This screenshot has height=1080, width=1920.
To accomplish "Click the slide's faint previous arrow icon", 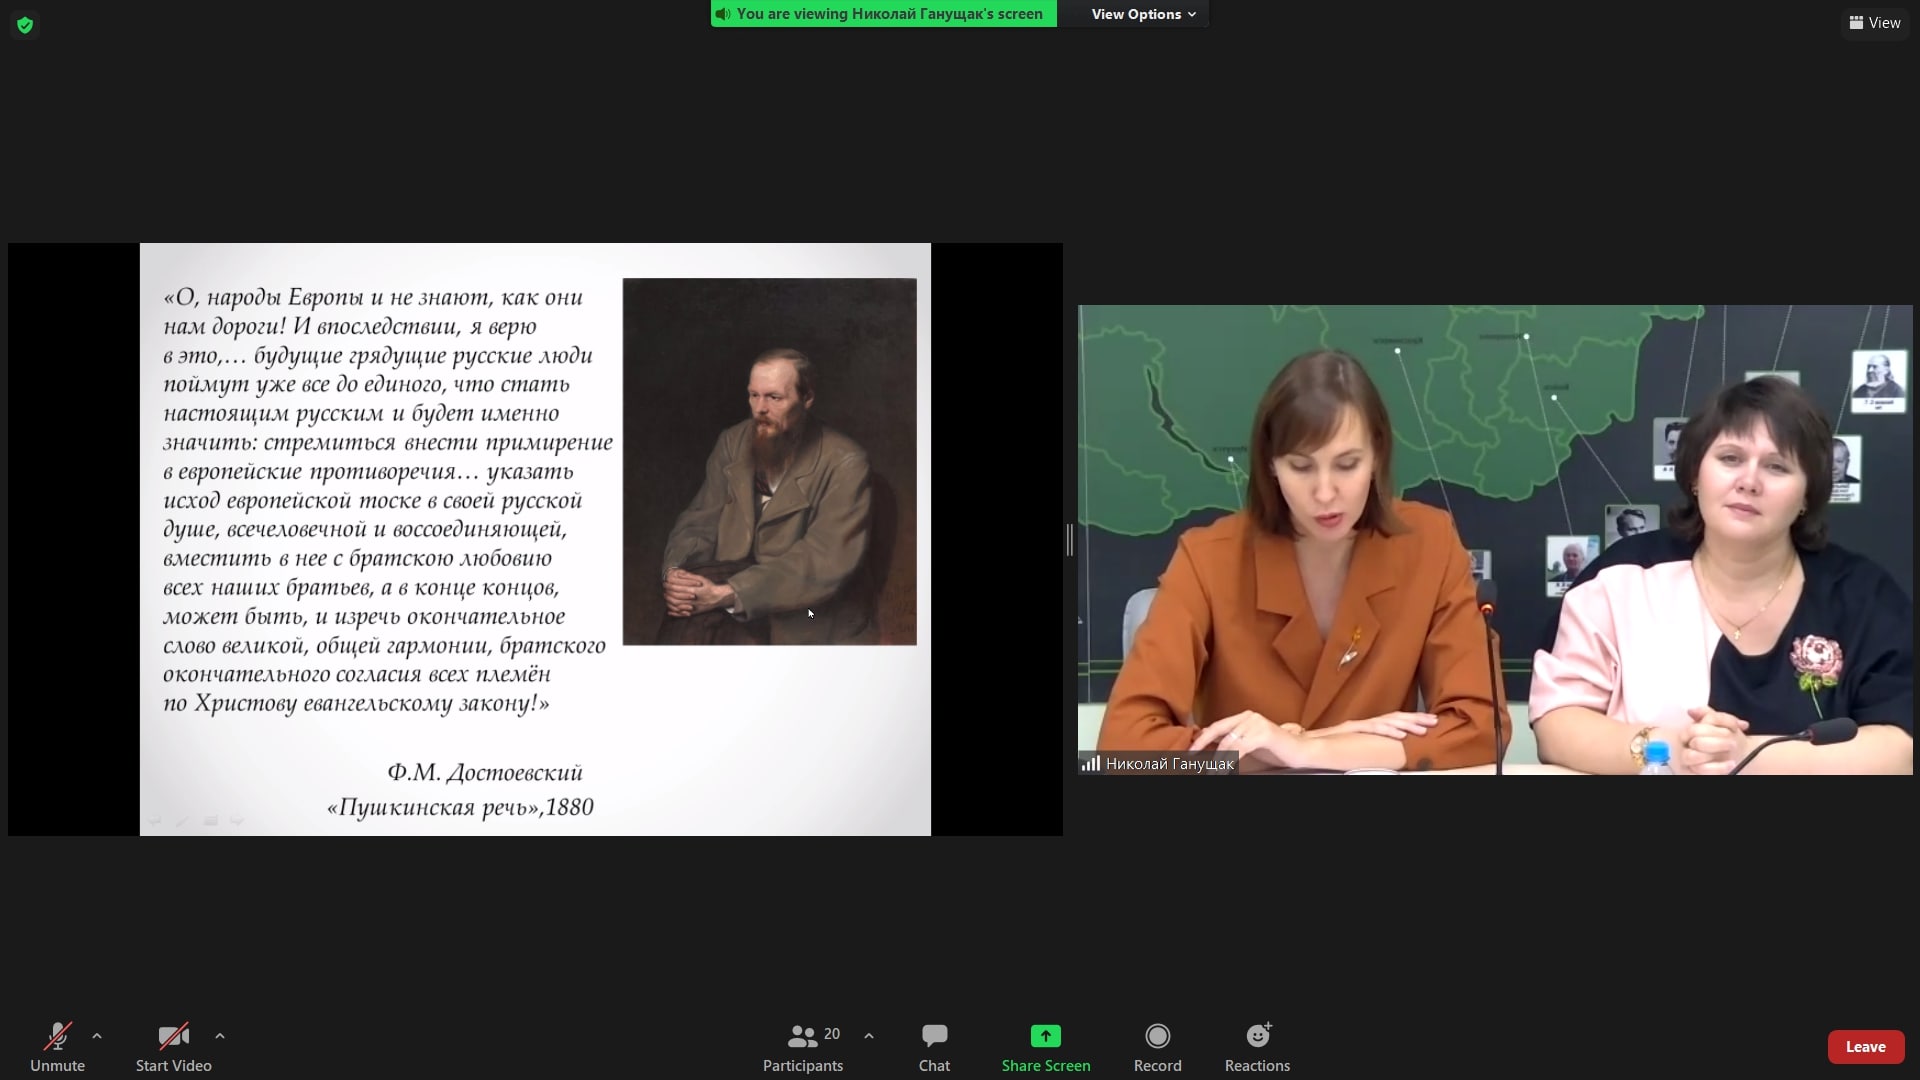I will [x=155, y=821].
